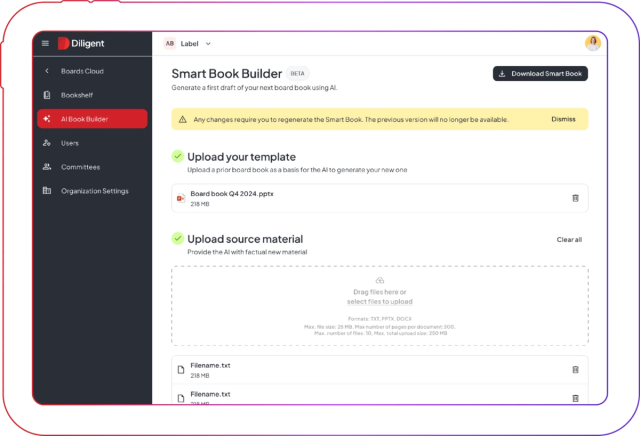Click the PowerPoint file icon

point(180,198)
